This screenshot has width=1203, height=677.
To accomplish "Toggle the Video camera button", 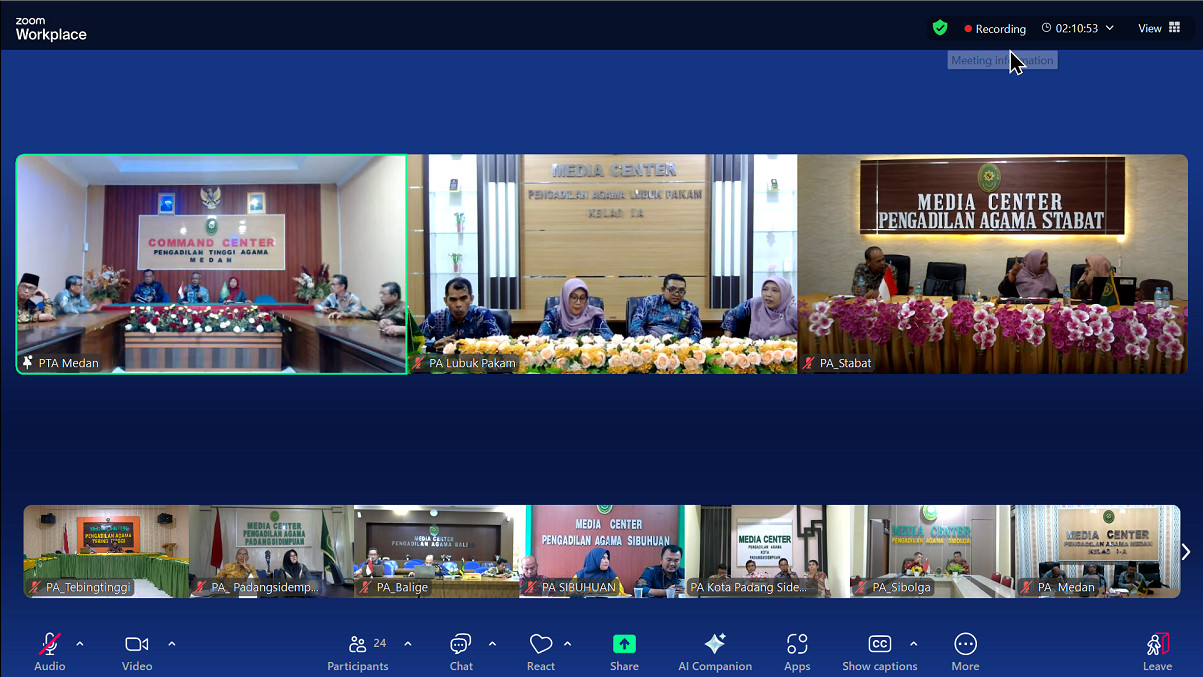I will [x=137, y=651].
